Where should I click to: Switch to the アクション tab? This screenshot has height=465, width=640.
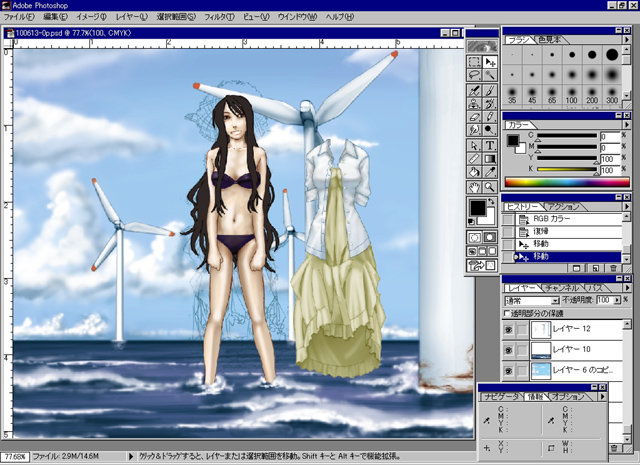[562, 207]
